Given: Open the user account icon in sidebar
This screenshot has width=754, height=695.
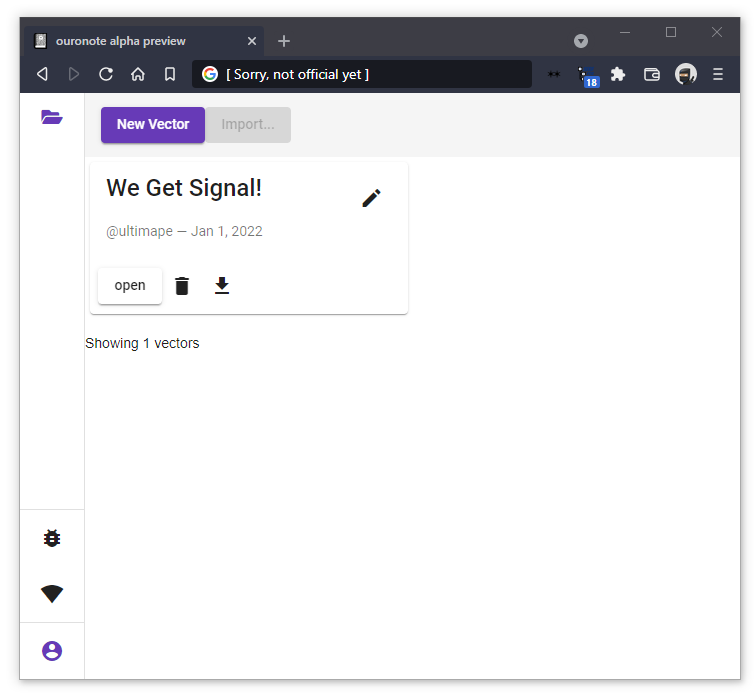Looking at the screenshot, I should [52, 651].
